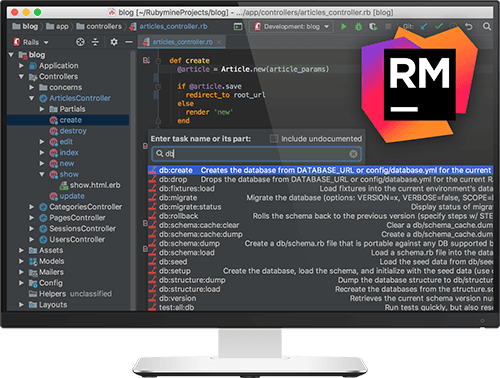Select the test:all:db task
Viewport: 500px width, 378px height.
320,307
